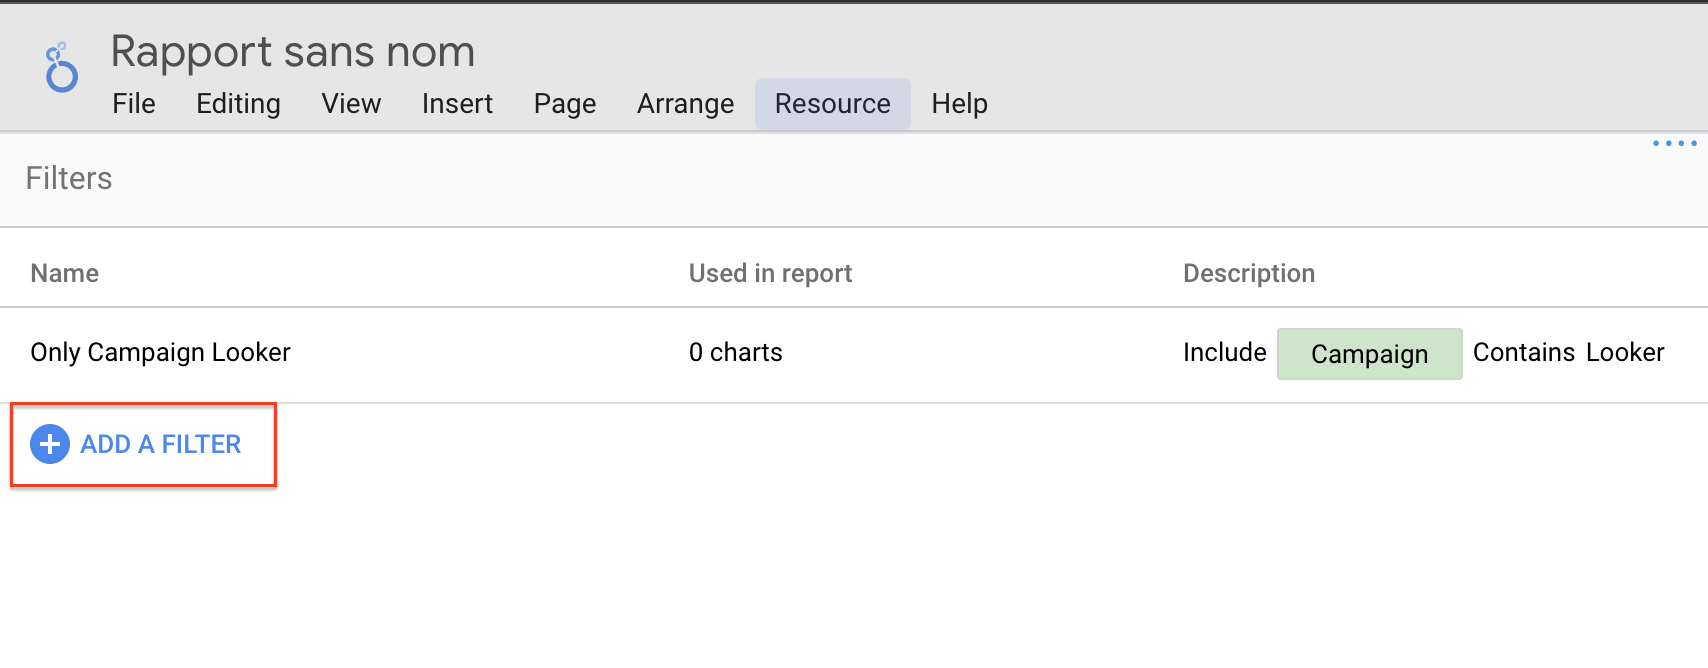Click the Looker Studio logo
Viewport: 1708px width, 668px height.
point(61,68)
